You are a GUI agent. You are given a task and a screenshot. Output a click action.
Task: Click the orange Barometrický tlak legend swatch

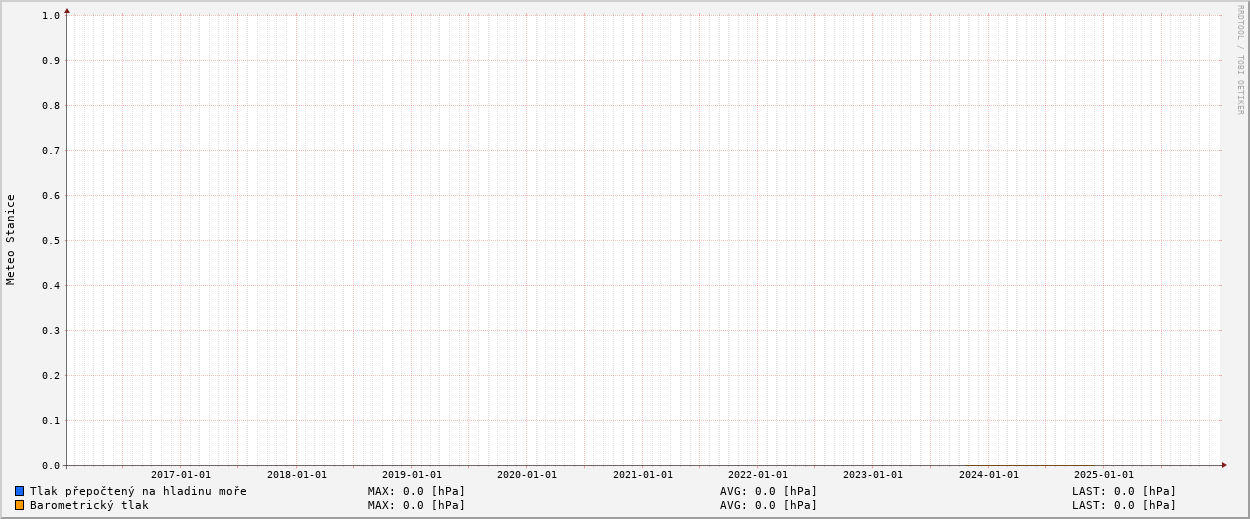click(19, 505)
